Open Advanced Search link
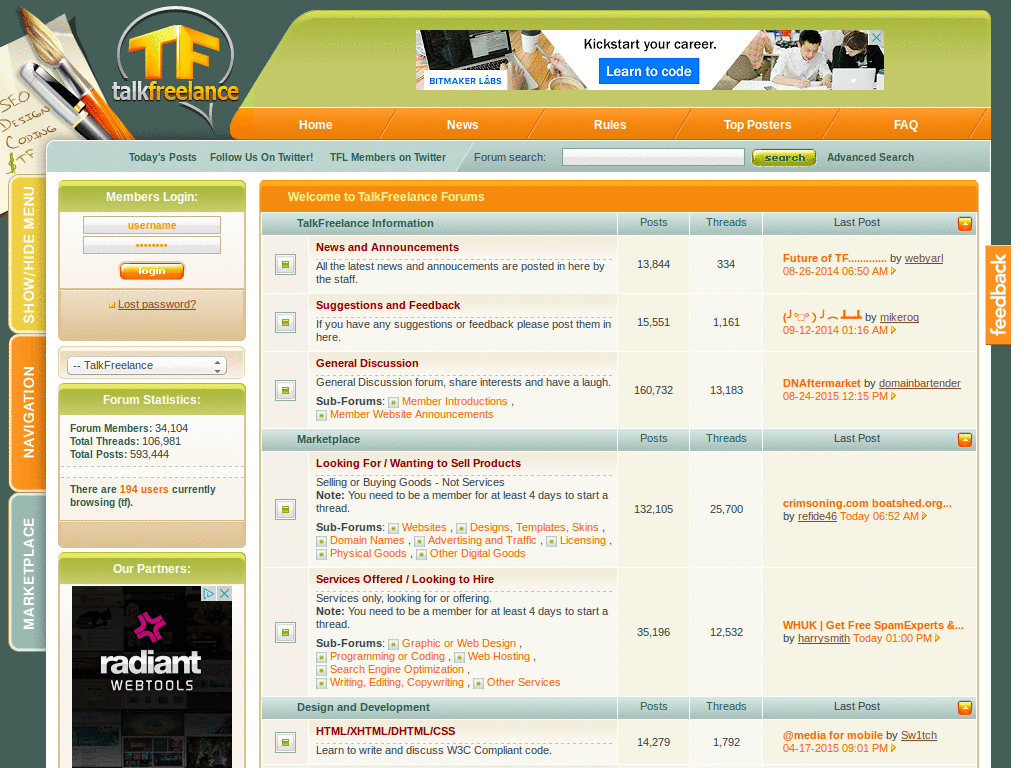Viewport: 1024px width, 768px height. (x=870, y=157)
